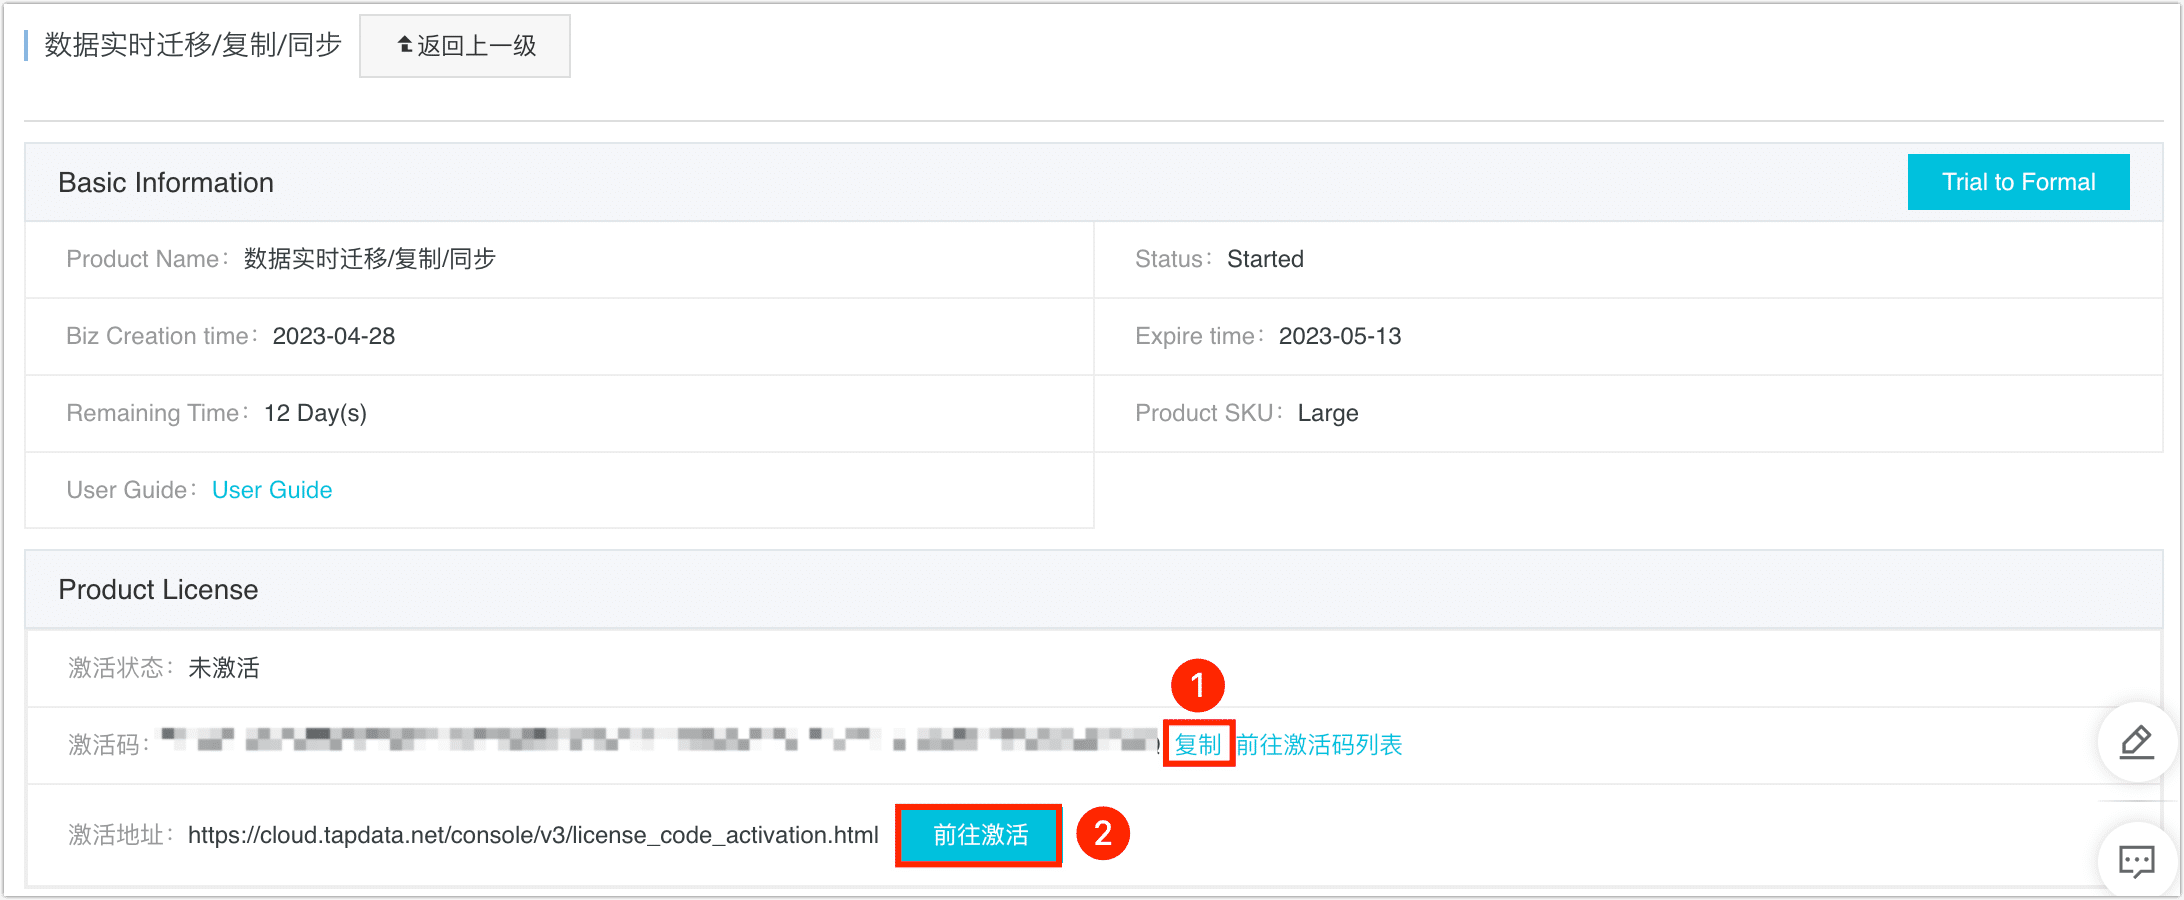The width and height of the screenshot is (2184, 900).
Task: Select the Product Name value text
Action: click(370, 259)
